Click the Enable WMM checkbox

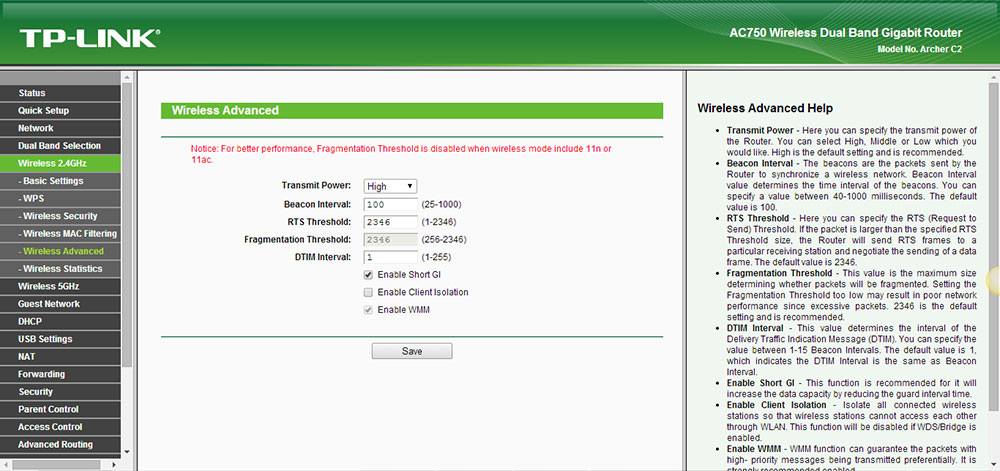368,310
